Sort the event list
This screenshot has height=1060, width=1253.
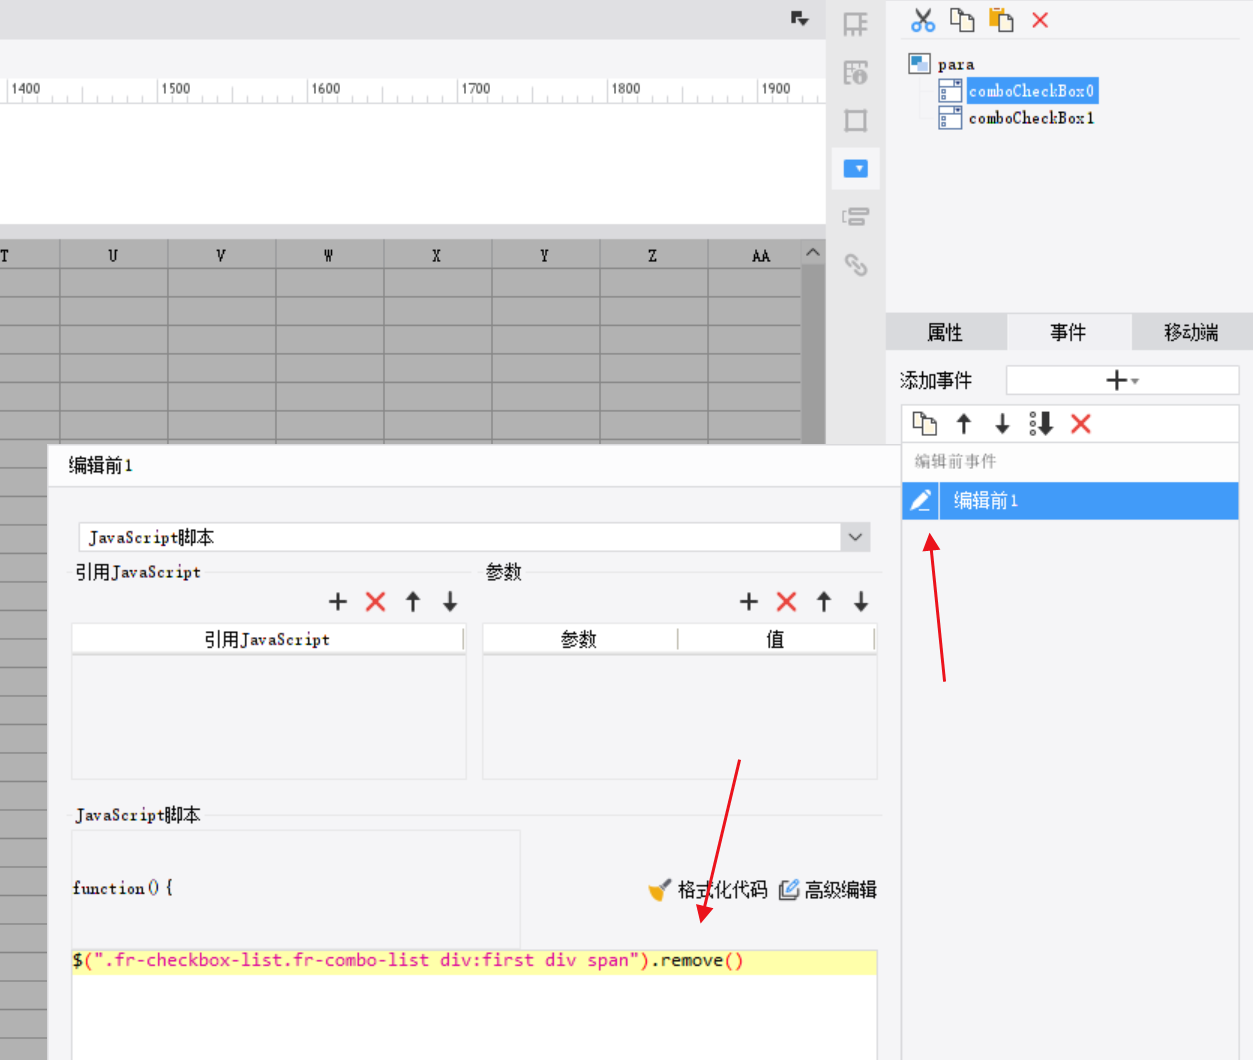1041,424
